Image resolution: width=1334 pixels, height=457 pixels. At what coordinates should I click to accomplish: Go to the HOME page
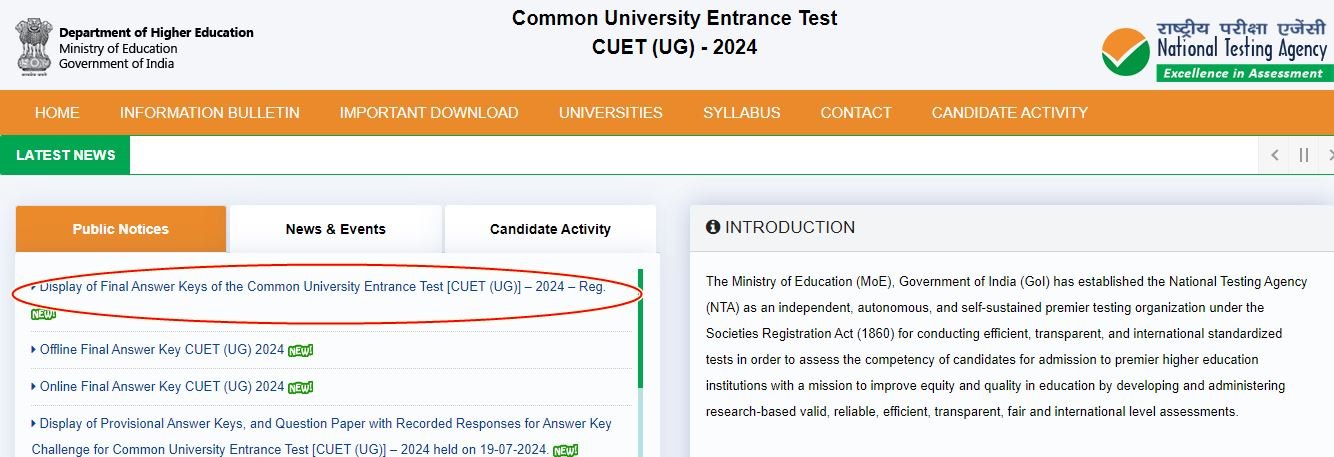coord(57,113)
